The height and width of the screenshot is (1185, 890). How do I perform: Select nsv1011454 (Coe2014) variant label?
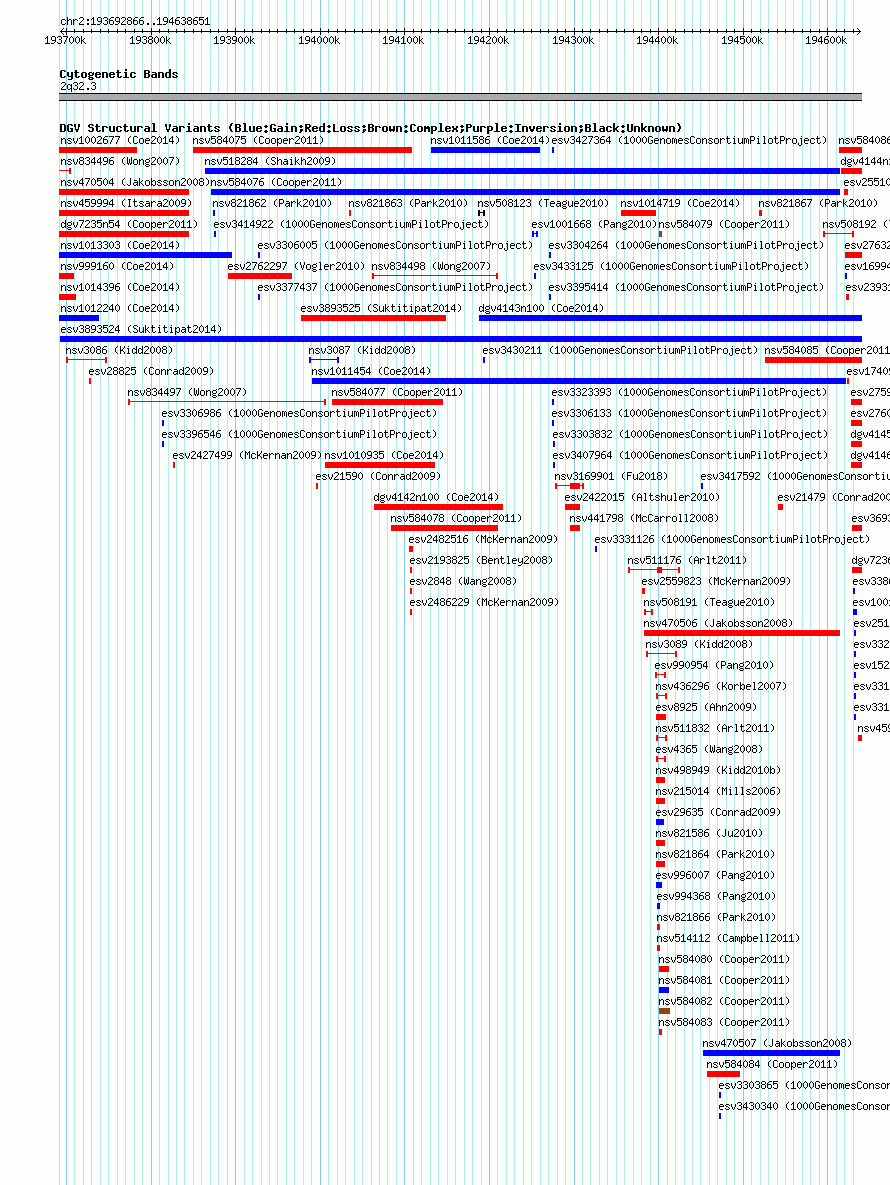(372, 371)
